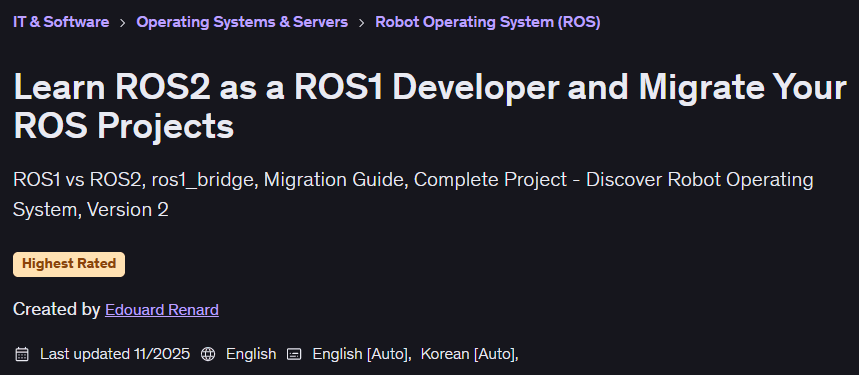Click the course title heading
This screenshot has width=859, height=375.
(x=430, y=106)
